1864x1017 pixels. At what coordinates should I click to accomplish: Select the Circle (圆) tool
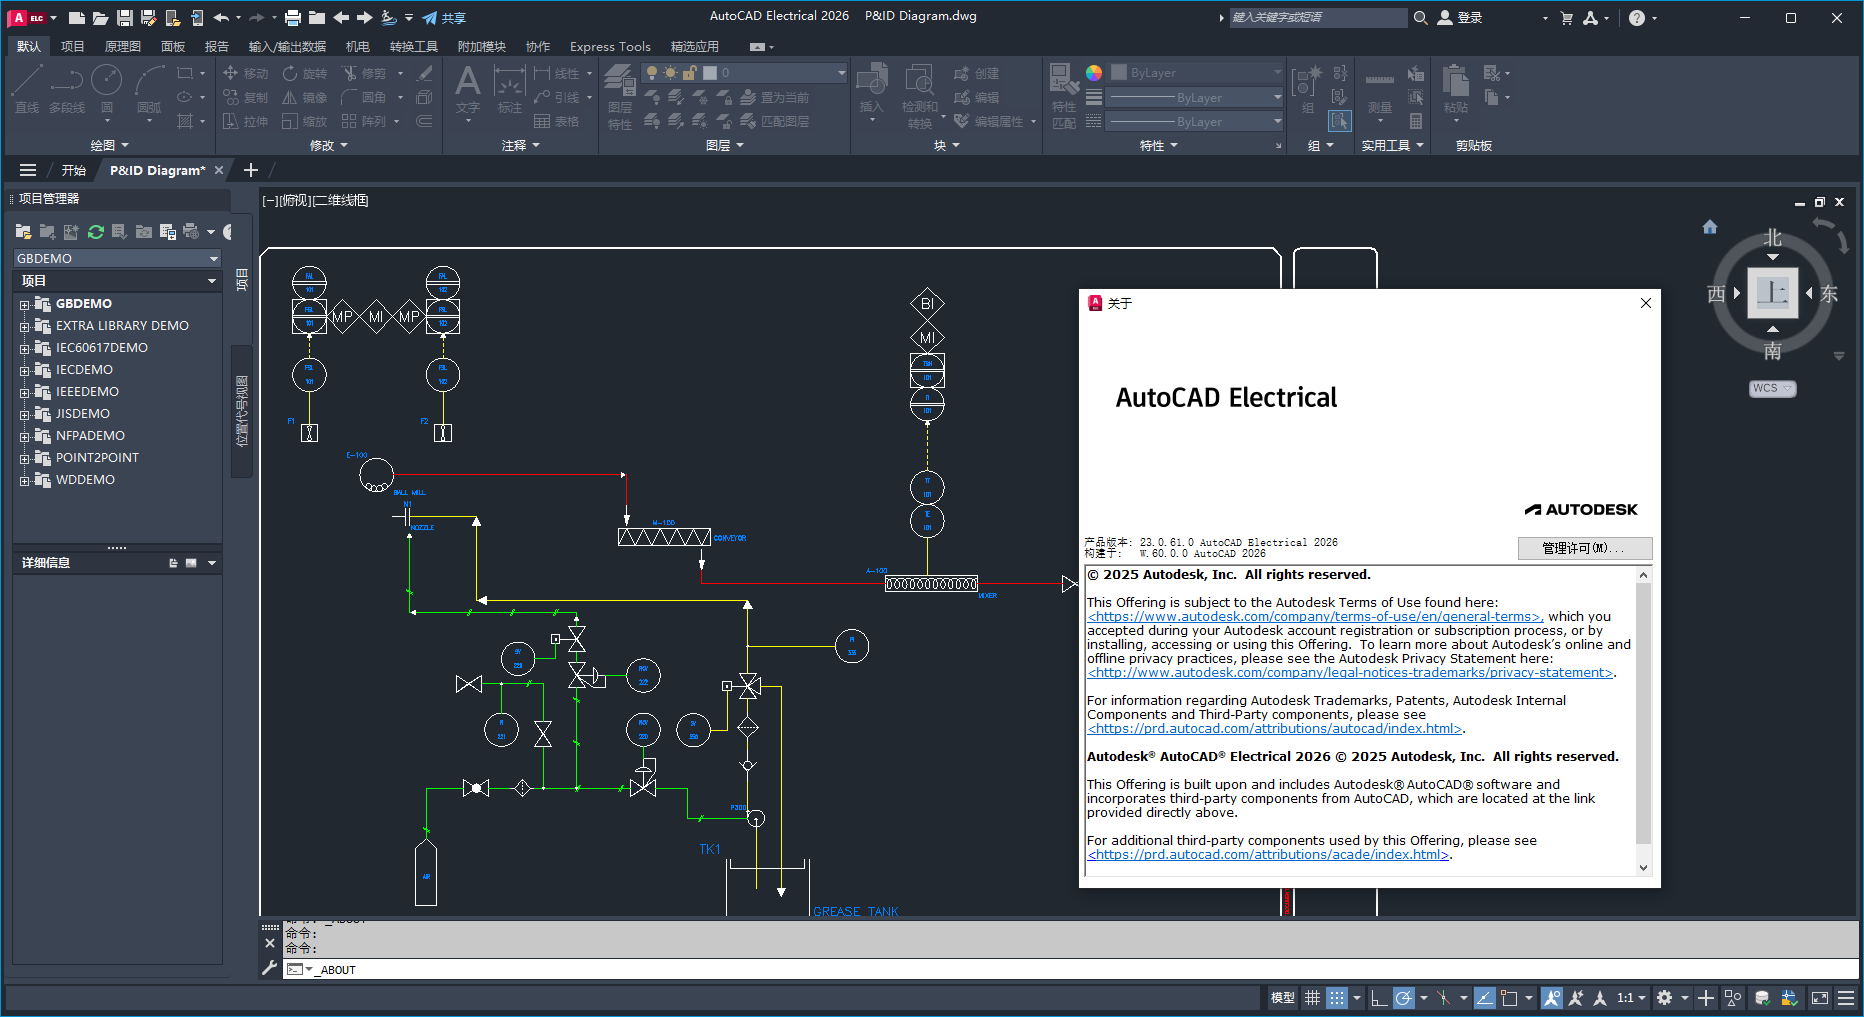pyautogui.click(x=107, y=89)
